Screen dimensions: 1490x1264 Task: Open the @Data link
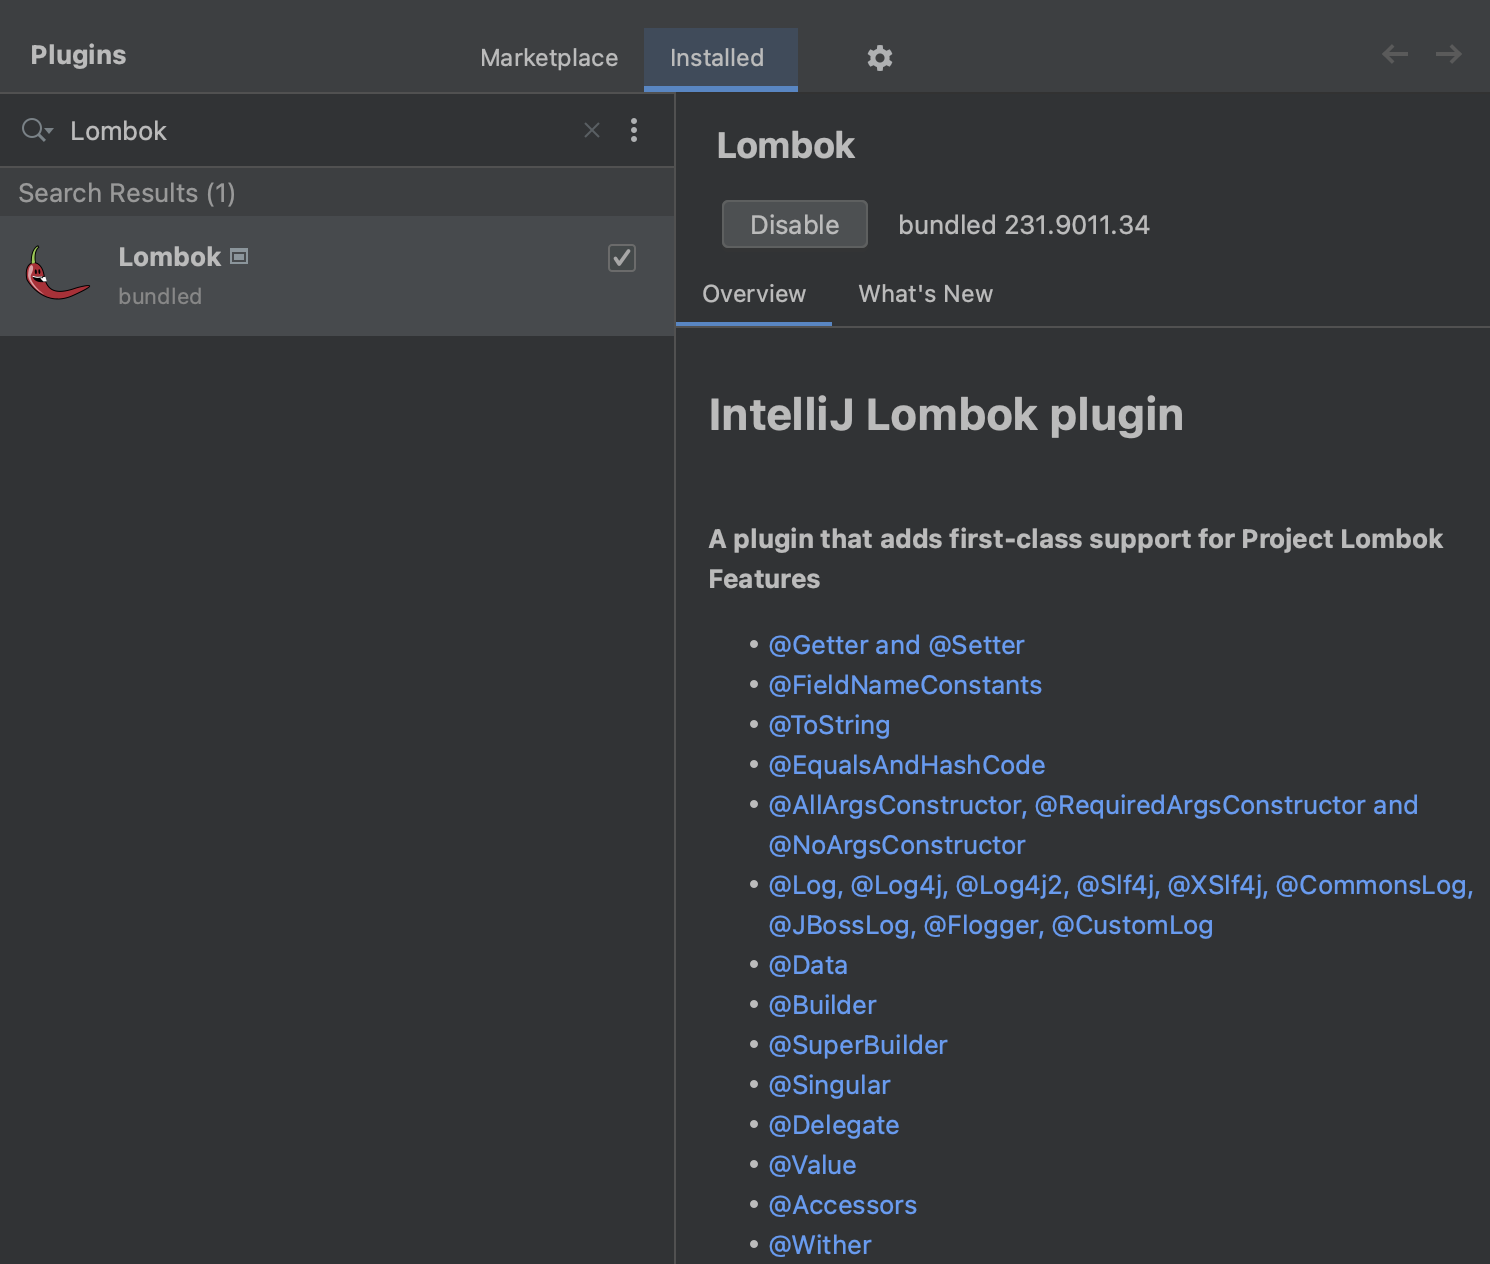(x=808, y=965)
